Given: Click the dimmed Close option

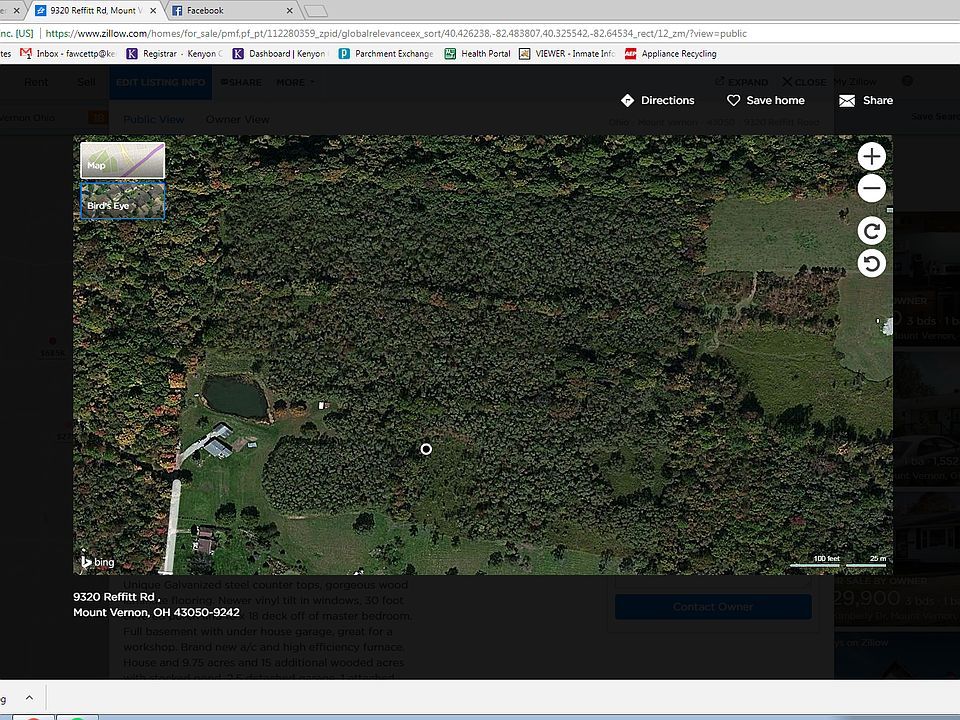Looking at the screenshot, I should click(804, 82).
